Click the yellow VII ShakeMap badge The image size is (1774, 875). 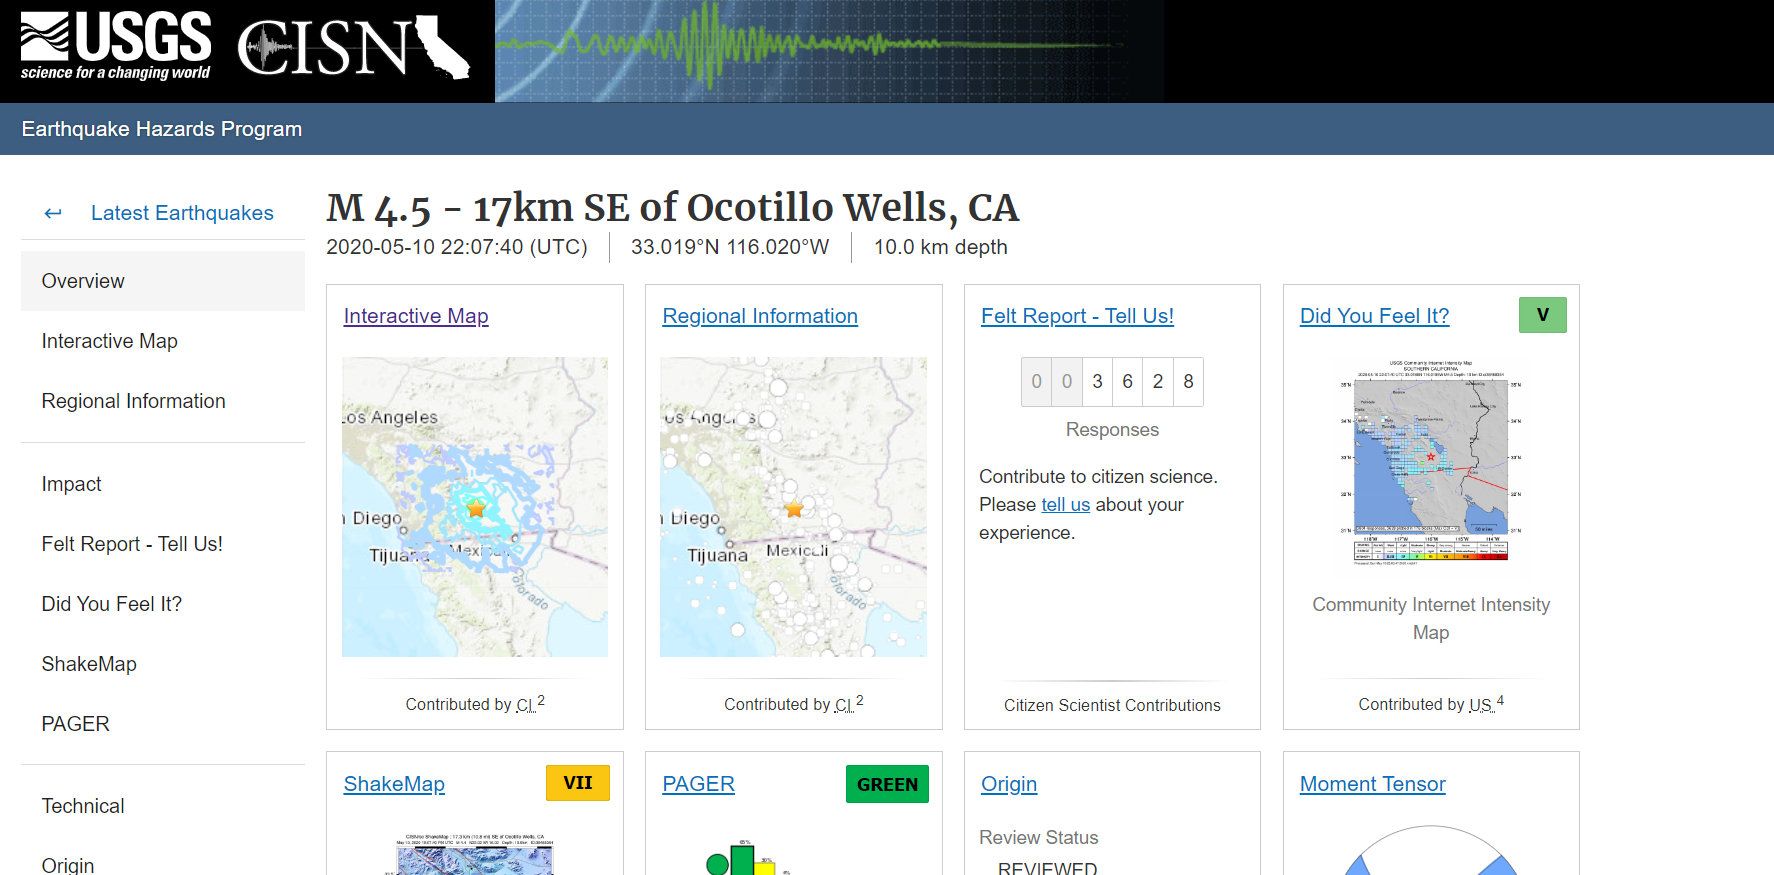(x=577, y=783)
